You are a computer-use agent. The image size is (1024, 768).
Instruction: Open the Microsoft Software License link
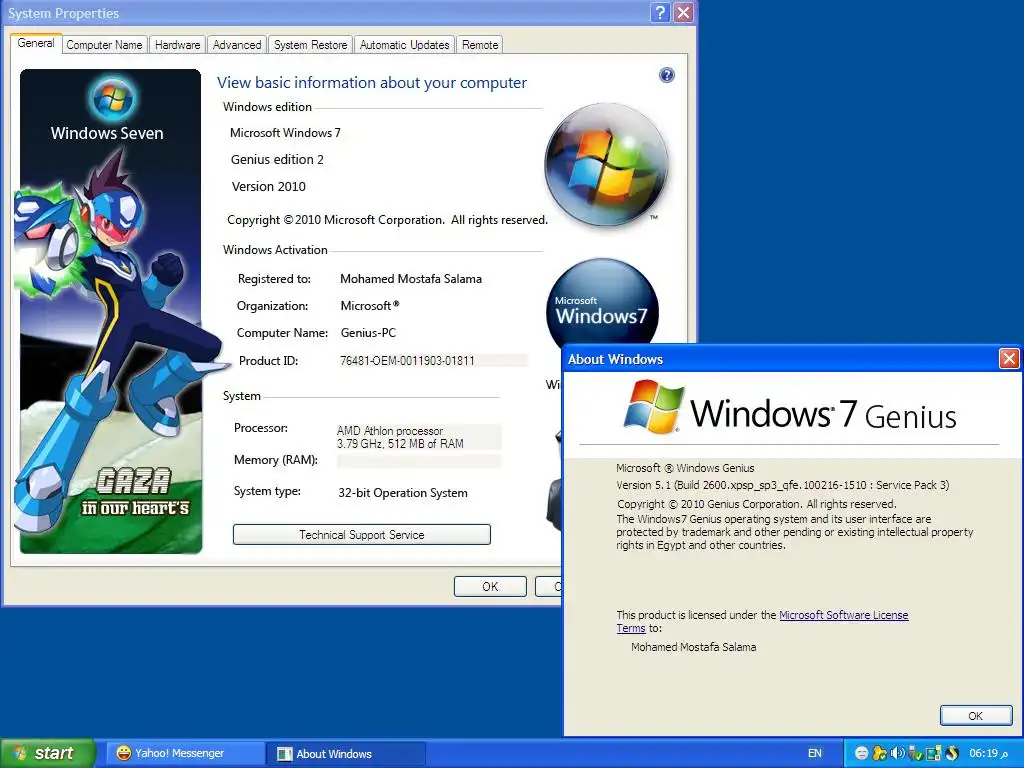tap(844, 615)
